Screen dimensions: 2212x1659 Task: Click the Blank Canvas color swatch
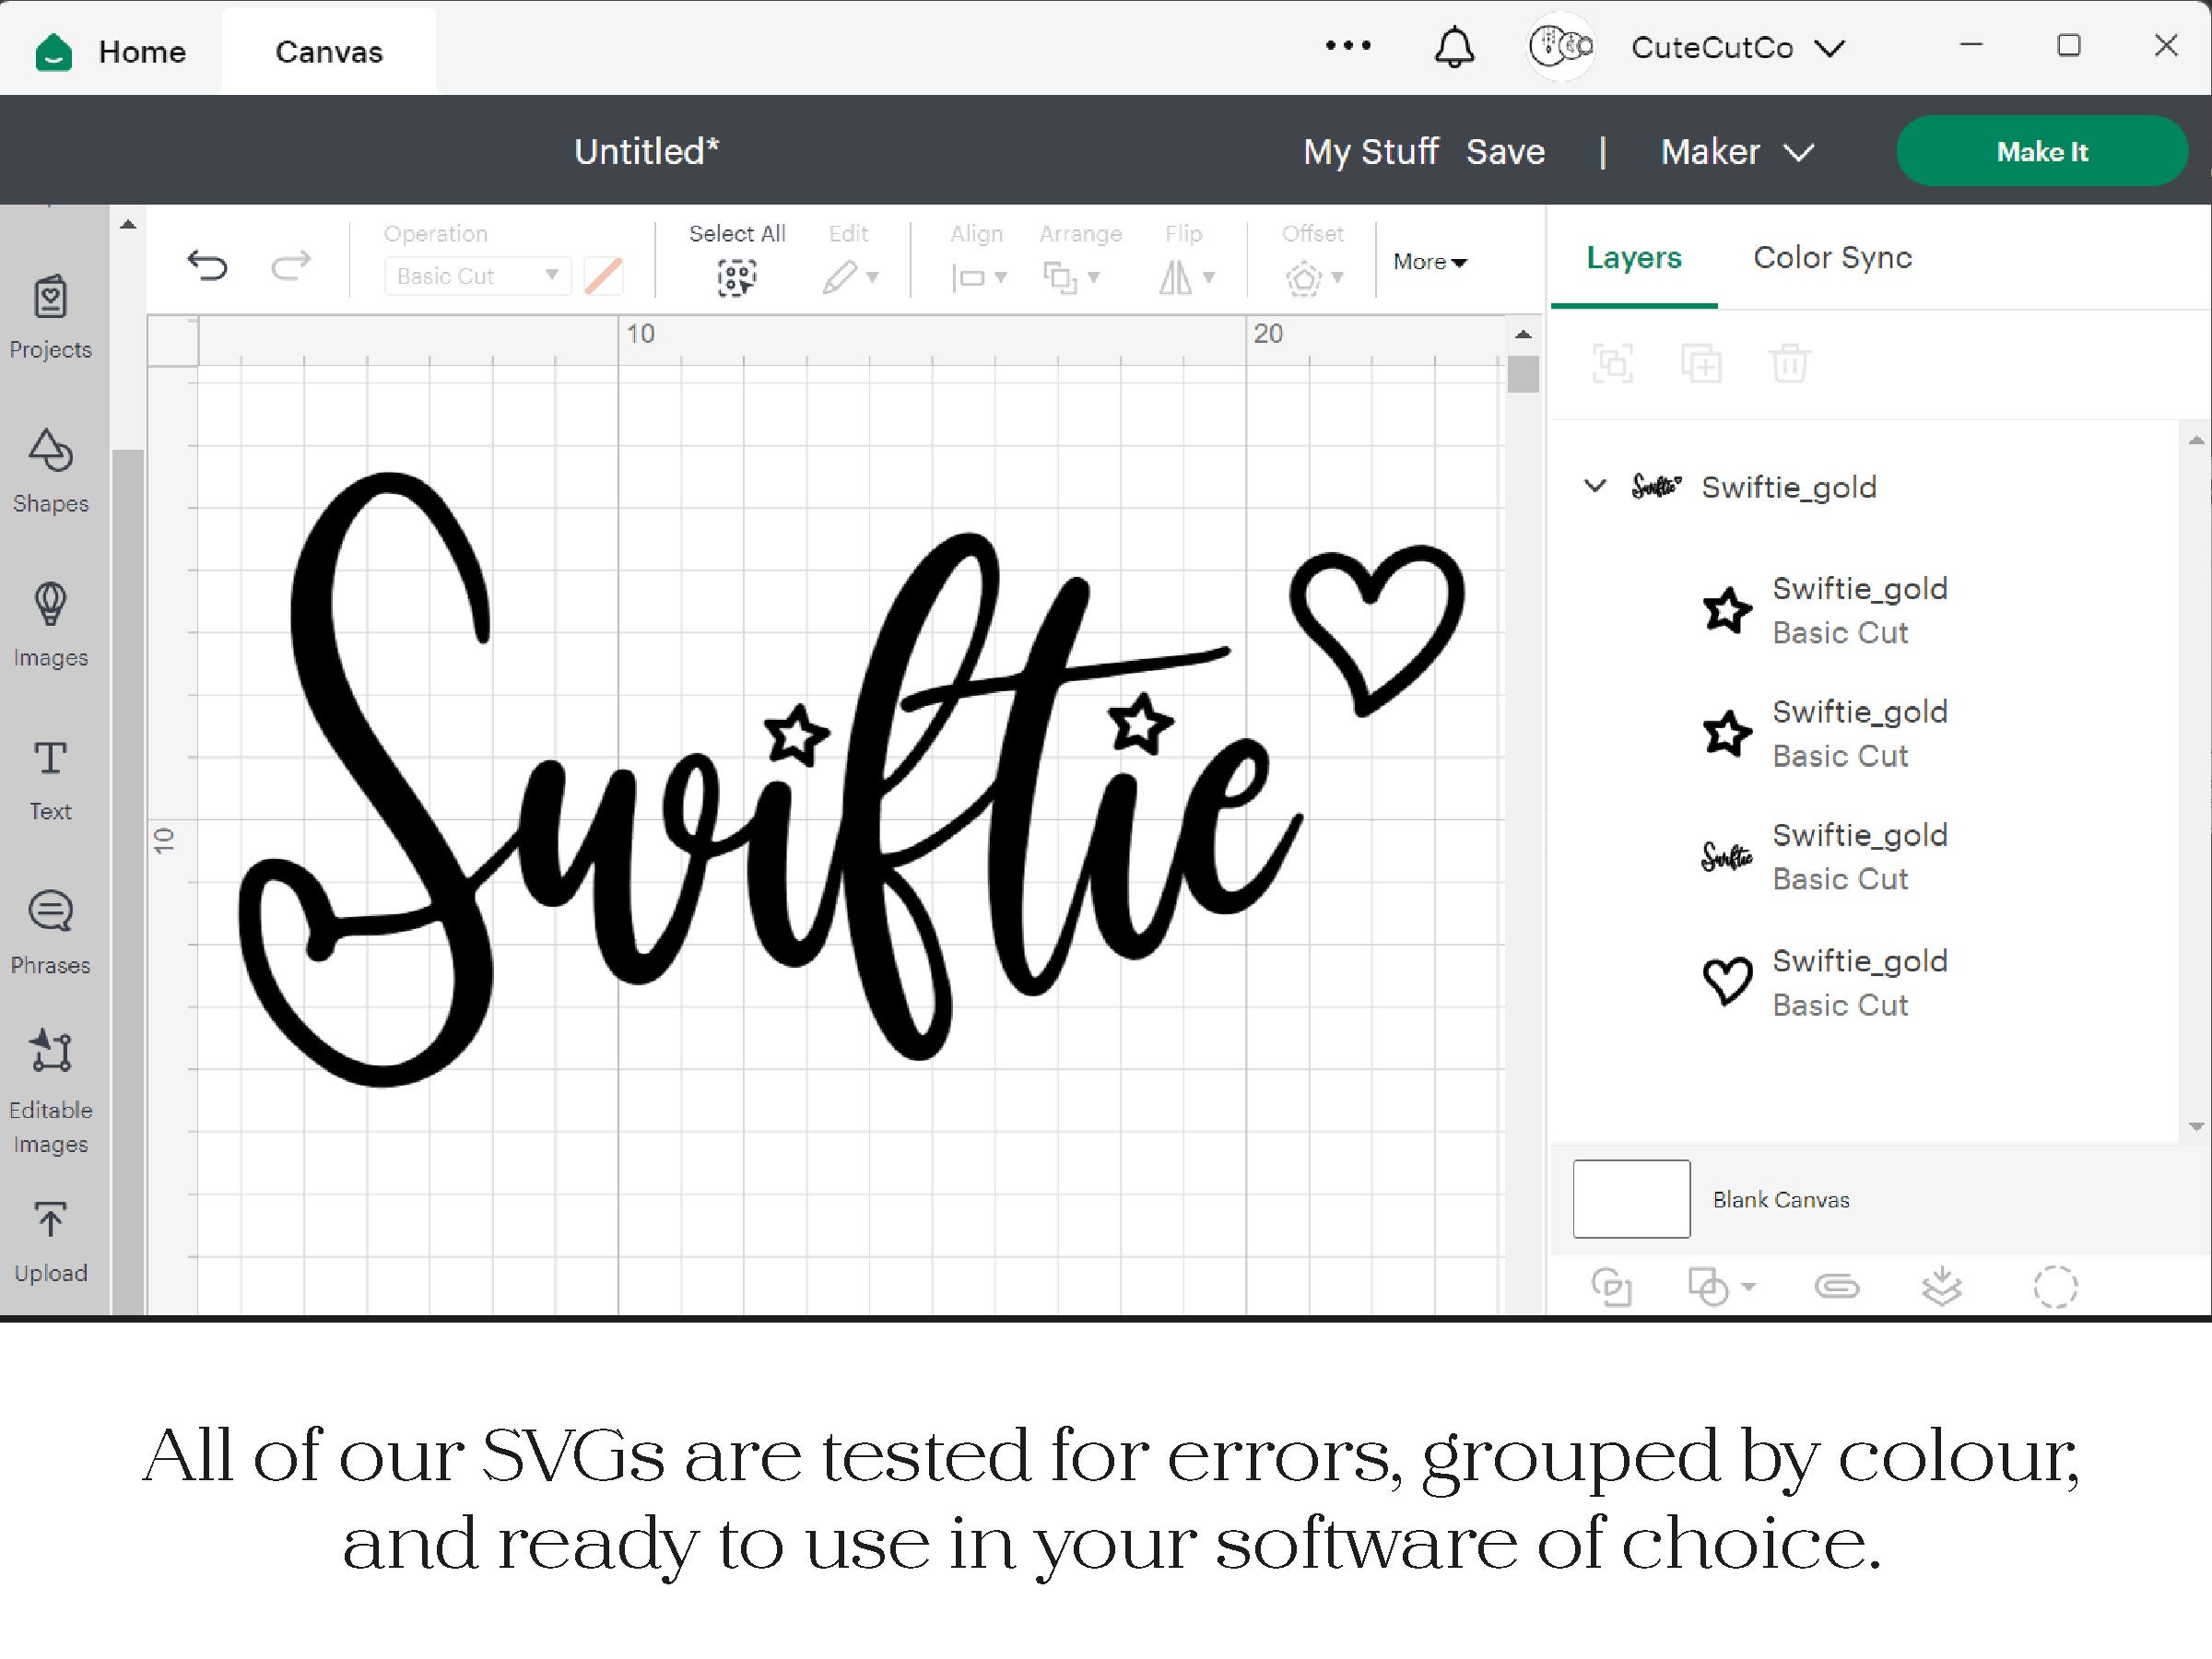[x=1630, y=1198]
